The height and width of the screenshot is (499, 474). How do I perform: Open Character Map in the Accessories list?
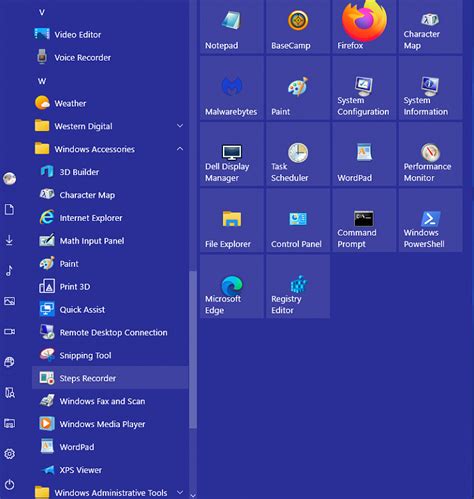(110, 195)
